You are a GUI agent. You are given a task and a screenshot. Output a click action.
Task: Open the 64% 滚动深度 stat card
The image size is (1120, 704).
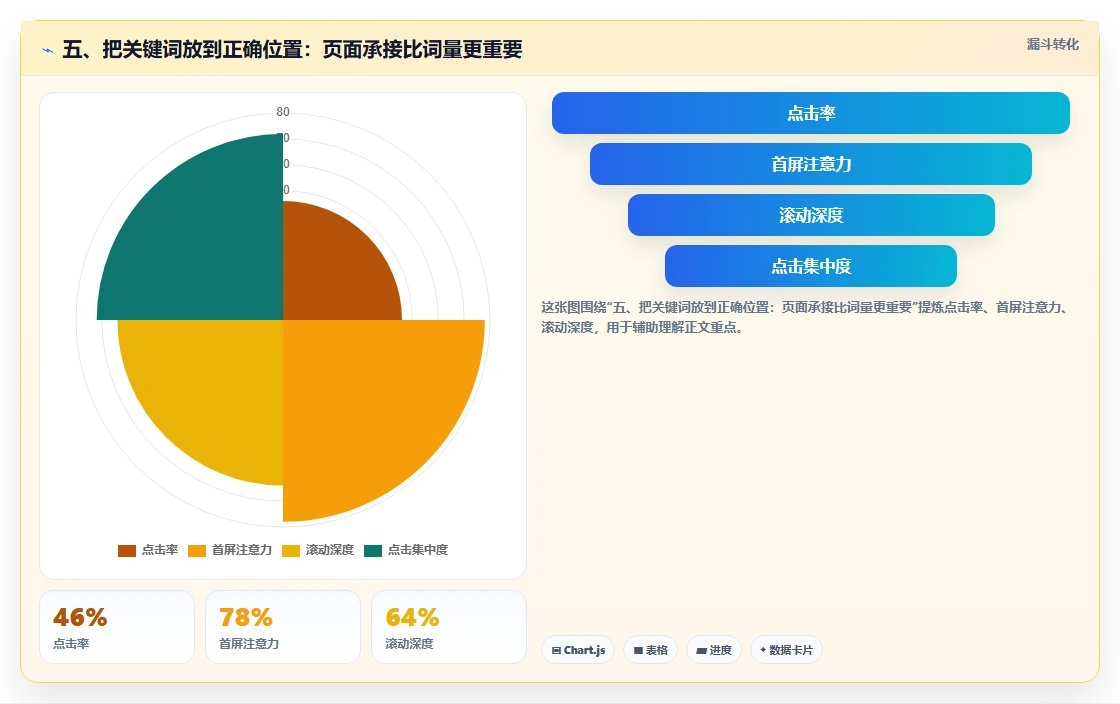point(449,627)
